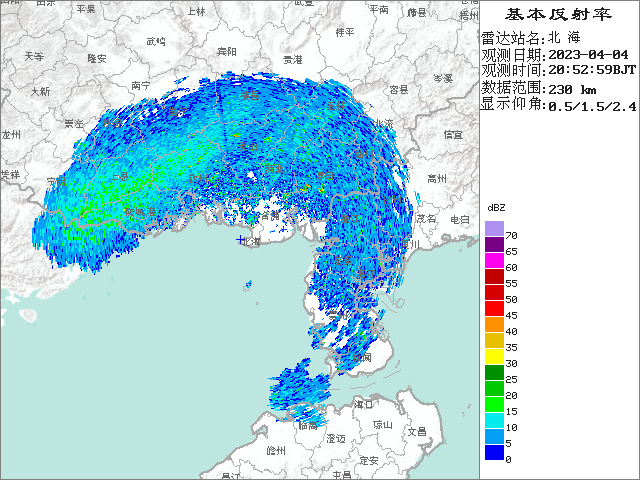Click the 雷达站名:北海 station line
Screen dimensions: 640x480
click(x=531, y=38)
